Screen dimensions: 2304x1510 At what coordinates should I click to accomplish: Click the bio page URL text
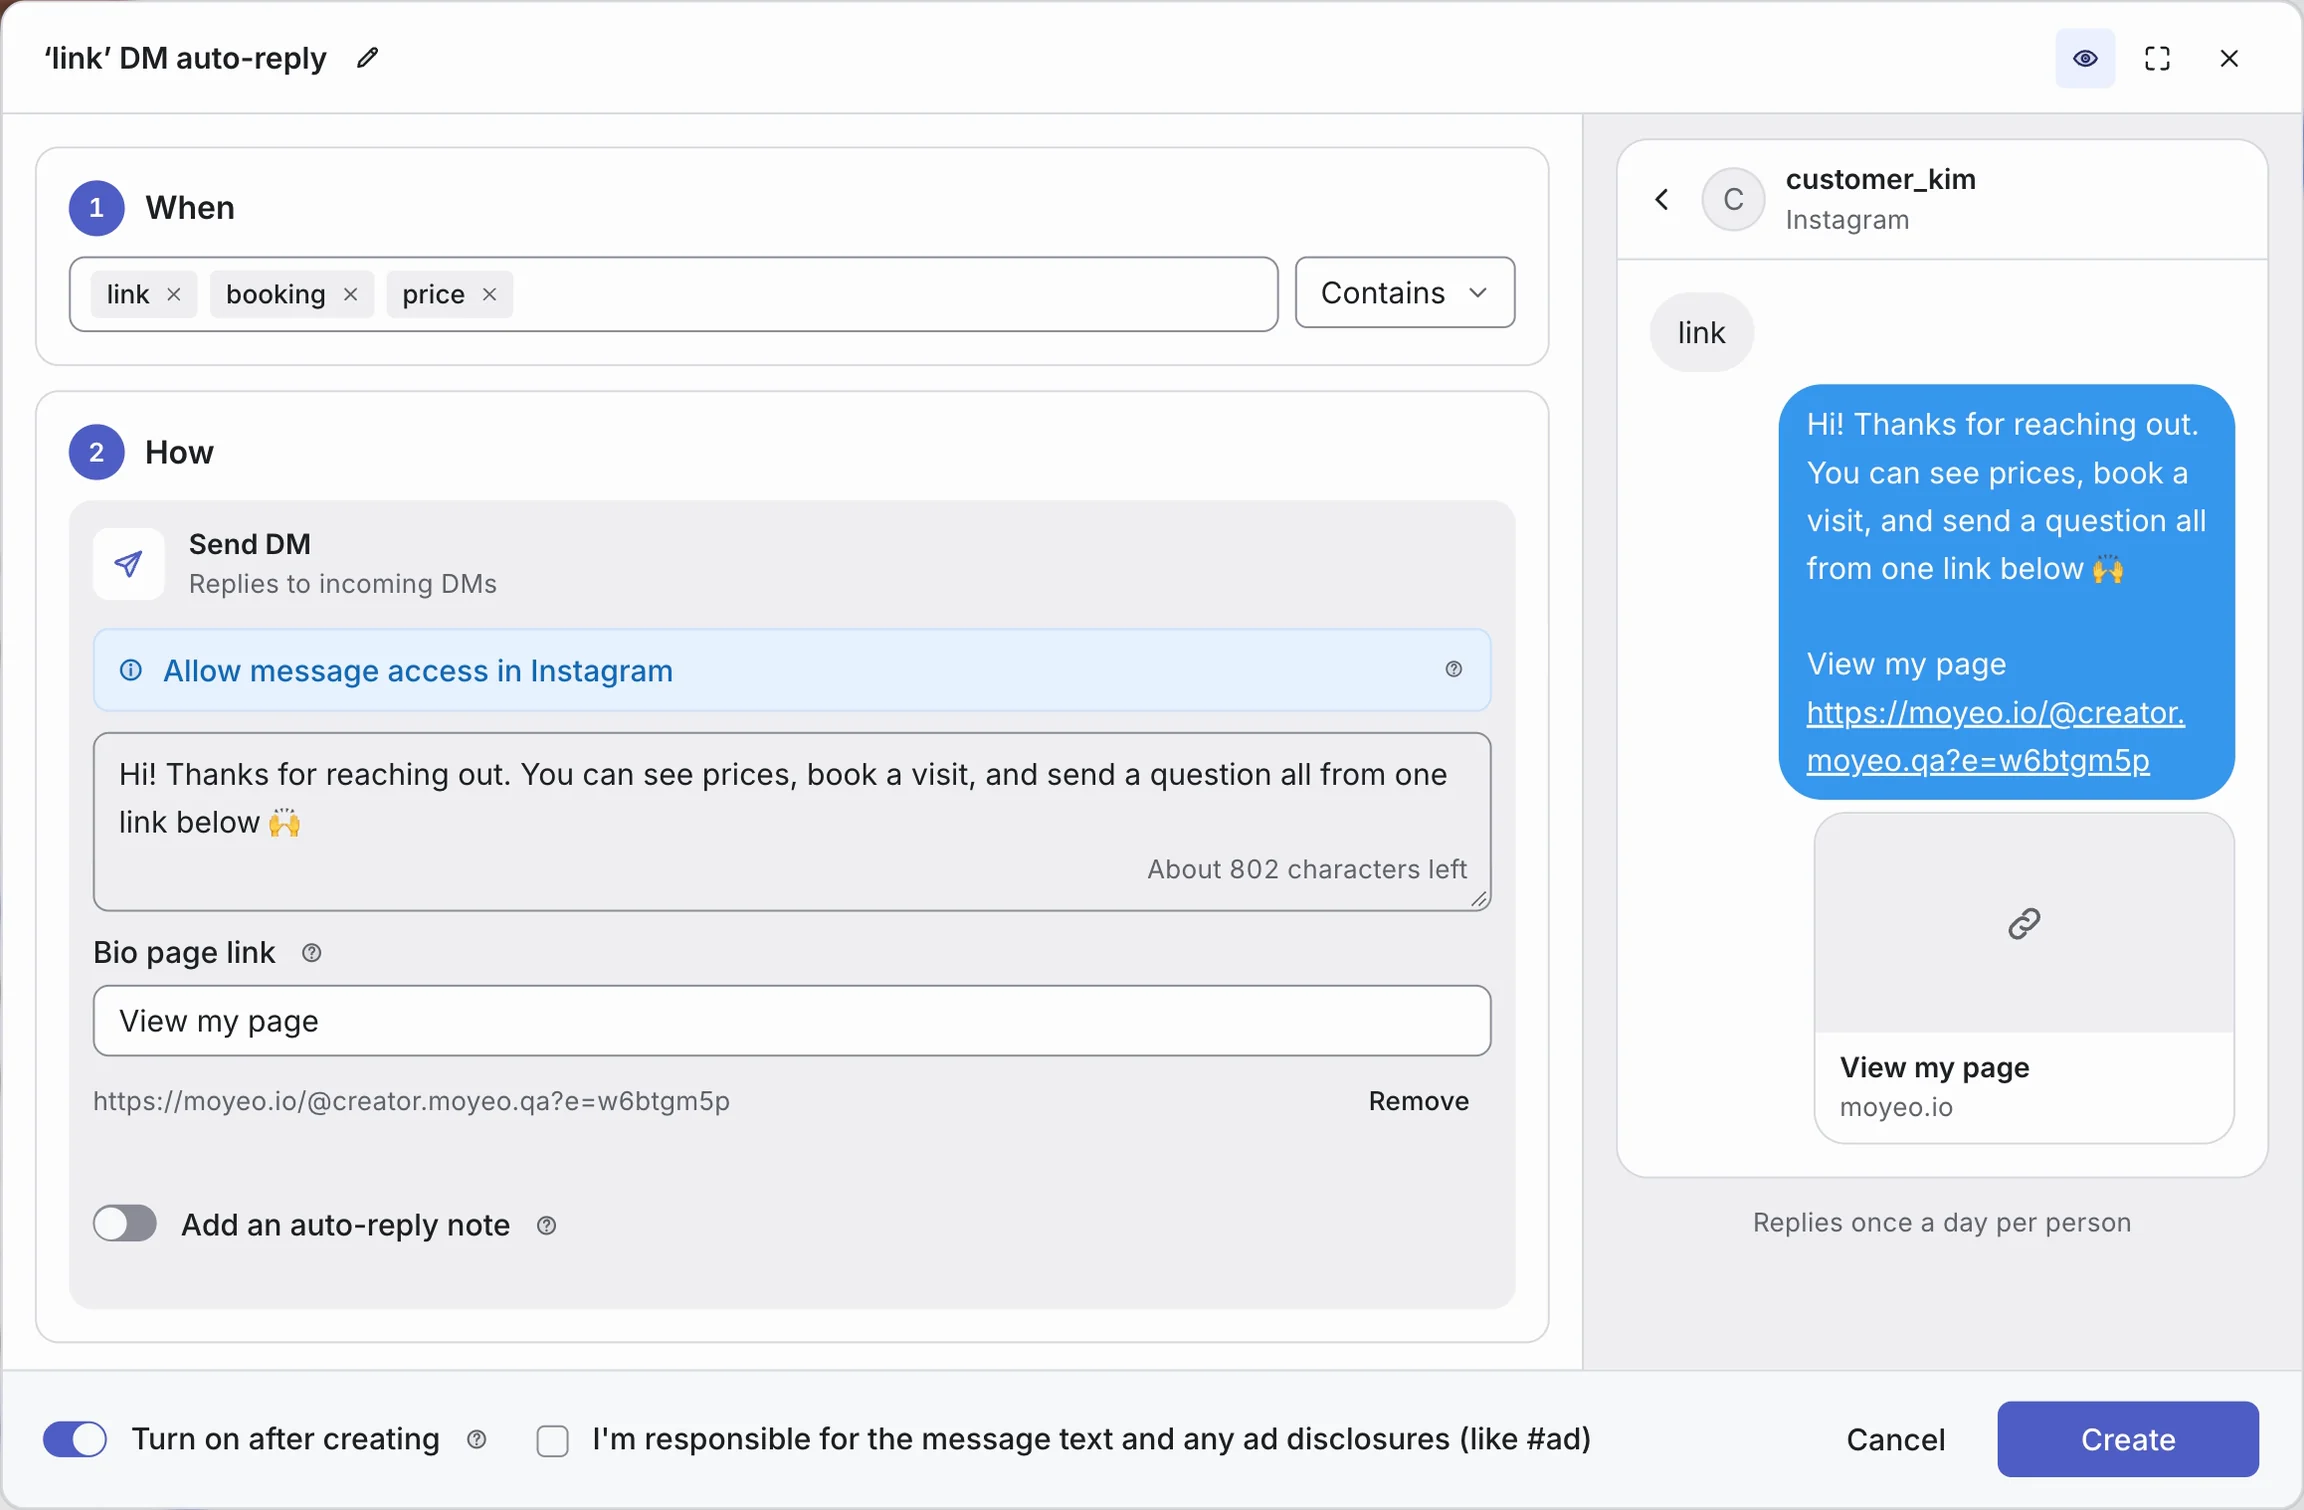coord(411,1100)
